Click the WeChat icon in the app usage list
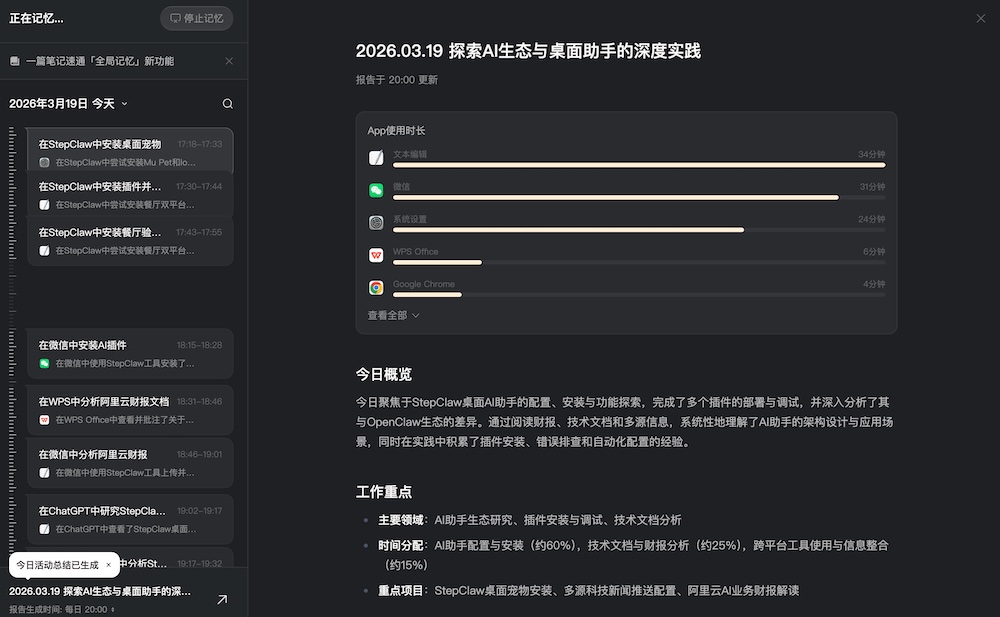The height and width of the screenshot is (617, 1000). 376,190
